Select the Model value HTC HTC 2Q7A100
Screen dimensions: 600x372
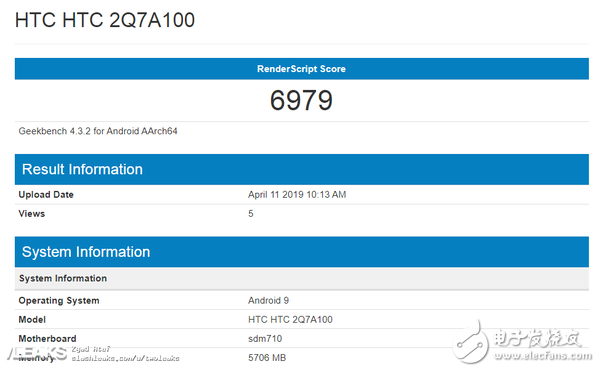[x=290, y=320]
